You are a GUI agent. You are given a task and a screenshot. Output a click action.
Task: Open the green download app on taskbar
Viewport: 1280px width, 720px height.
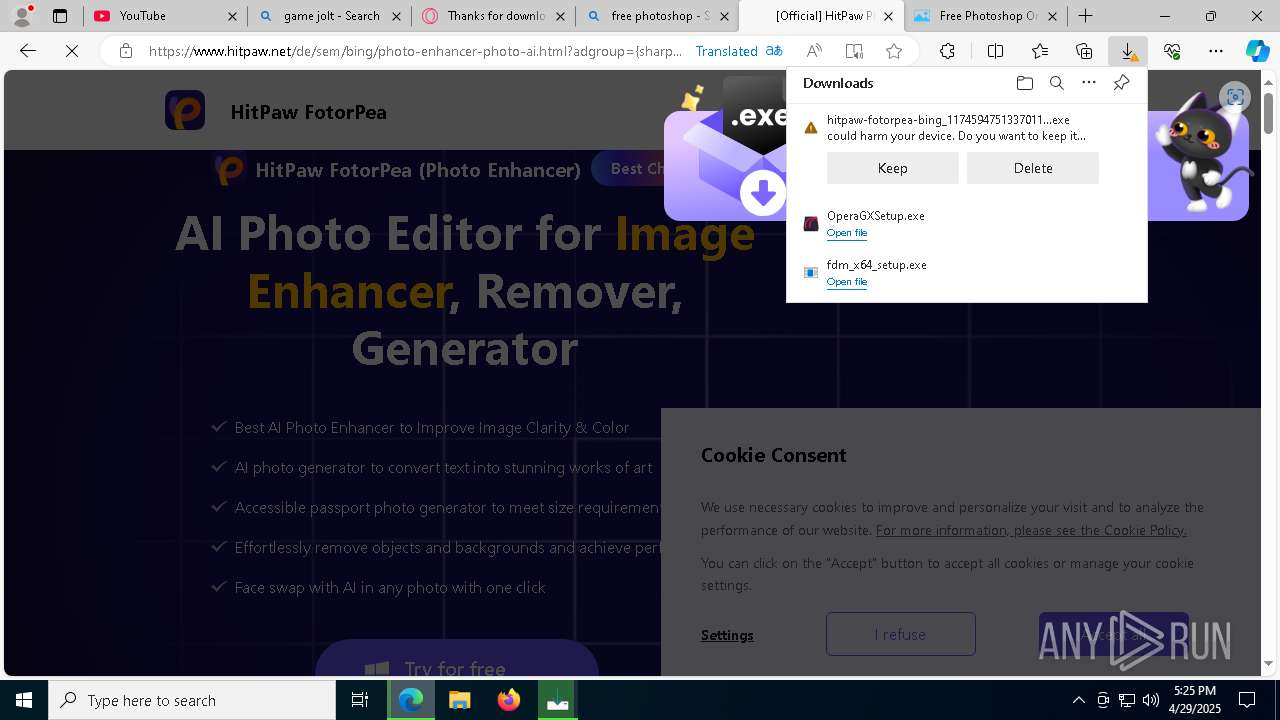(x=558, y=700)
